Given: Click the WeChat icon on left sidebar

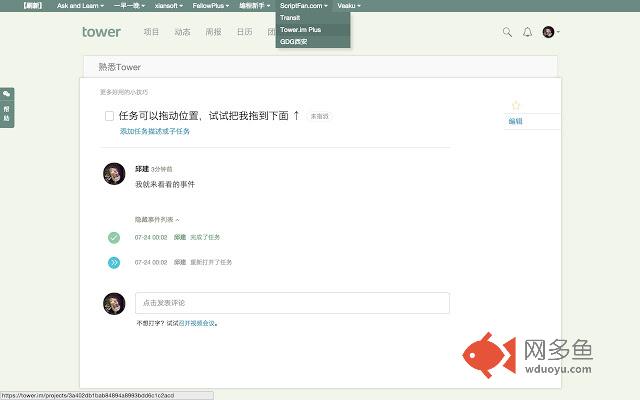Looking at the screenshot, I should 7,94.
